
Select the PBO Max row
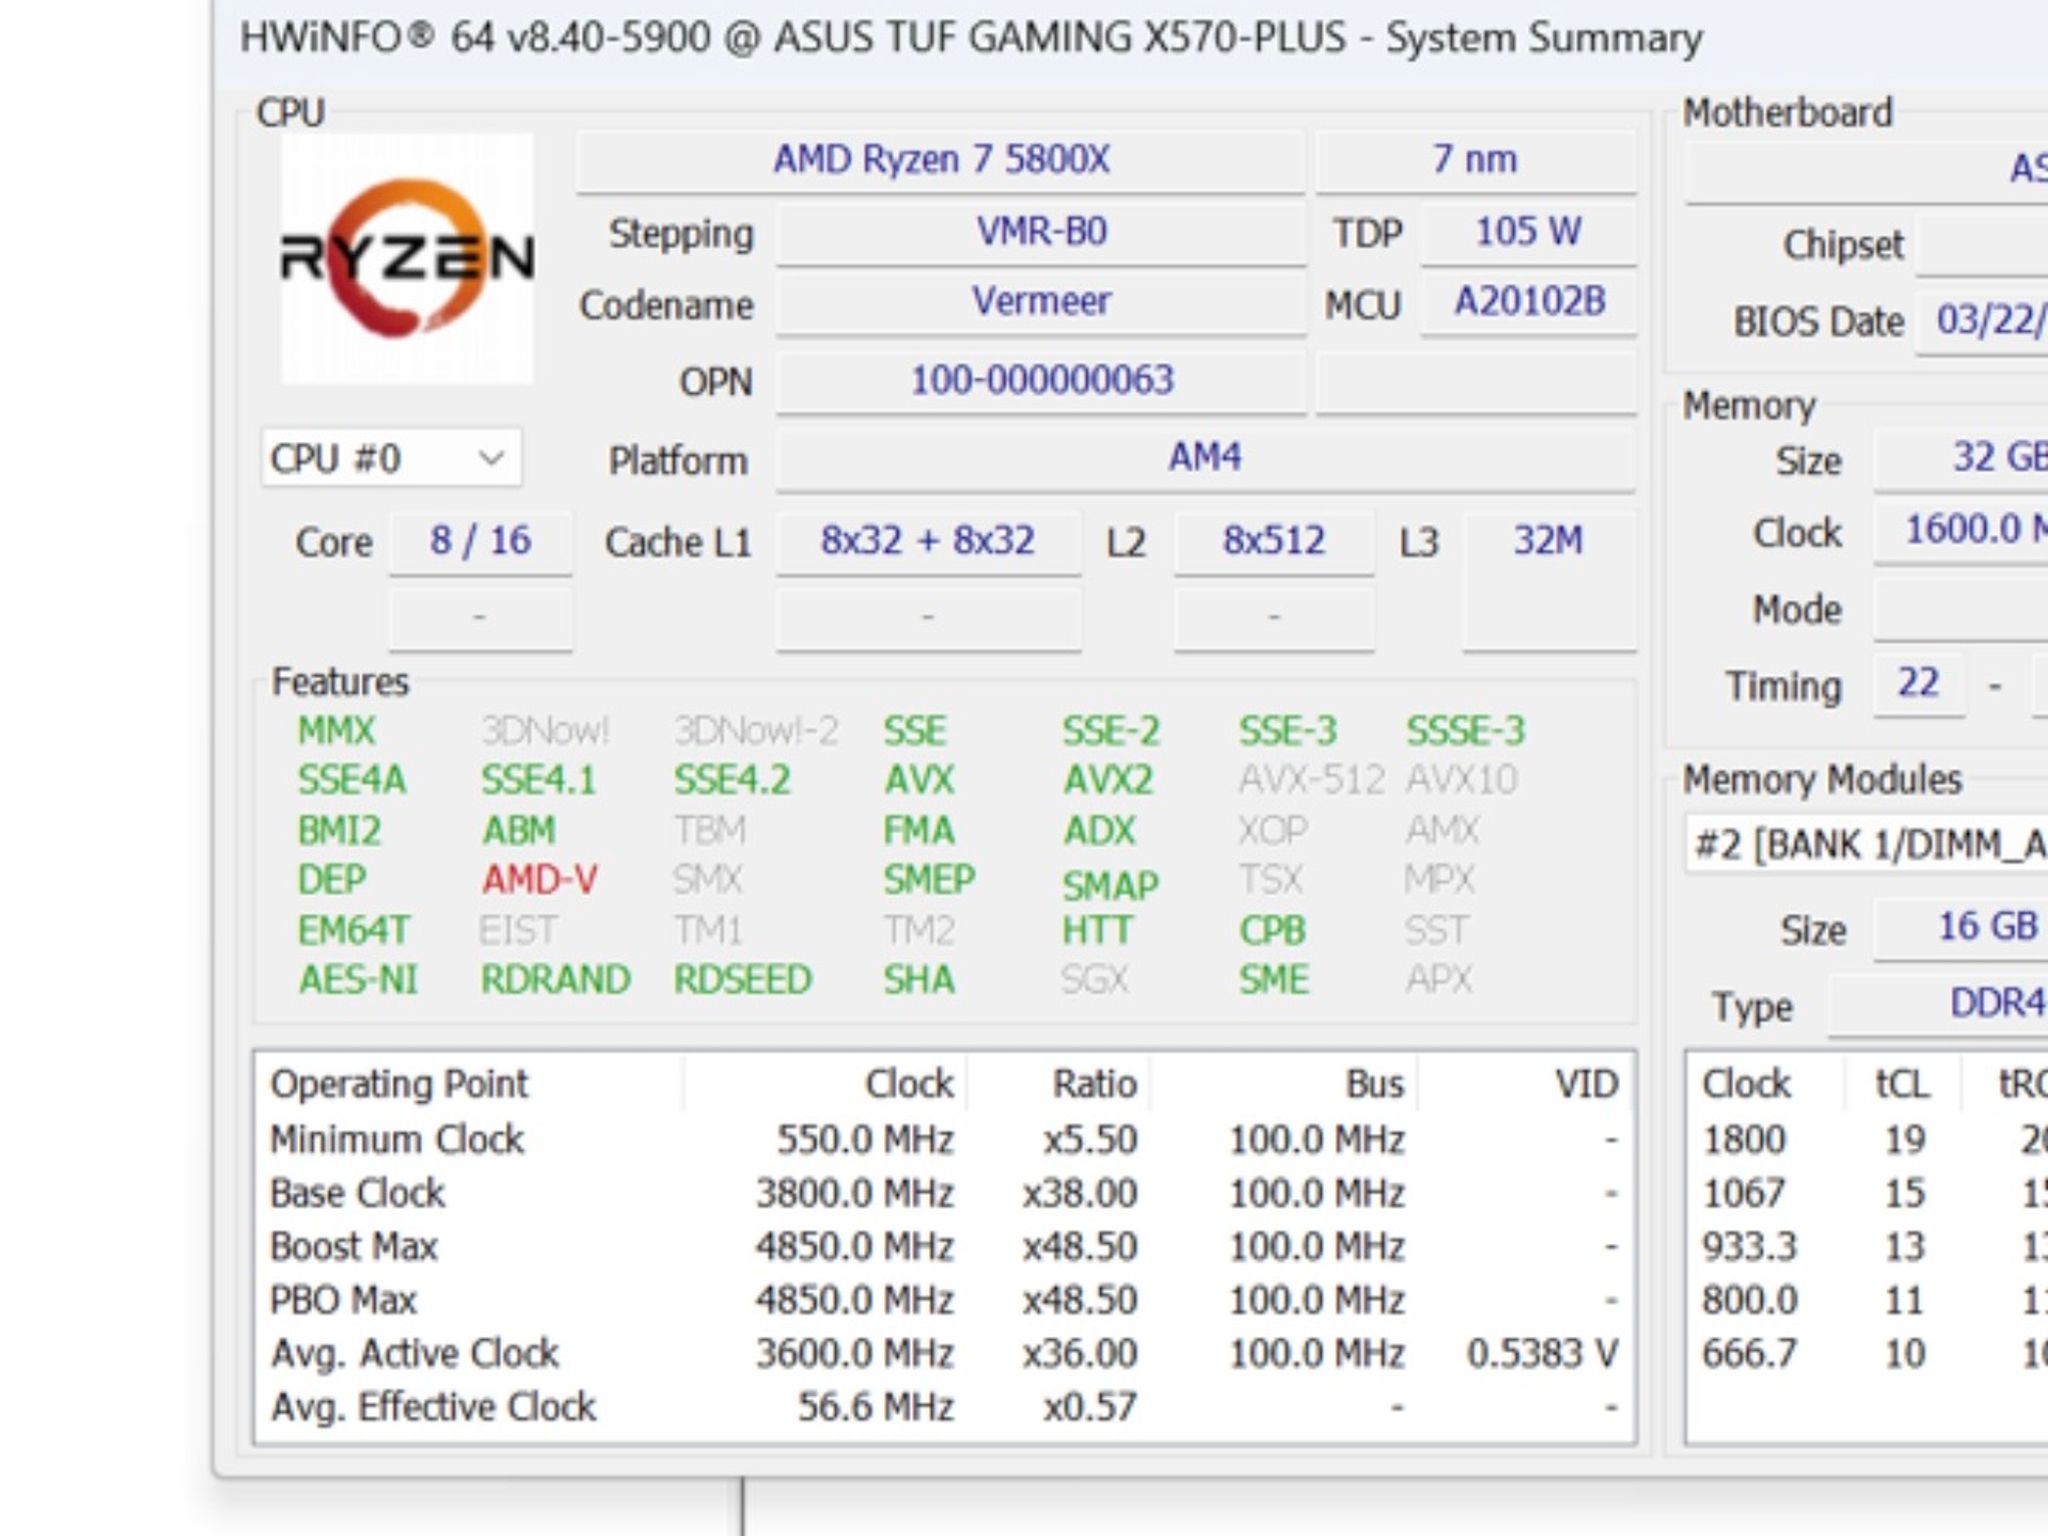tap(945, 1301)
